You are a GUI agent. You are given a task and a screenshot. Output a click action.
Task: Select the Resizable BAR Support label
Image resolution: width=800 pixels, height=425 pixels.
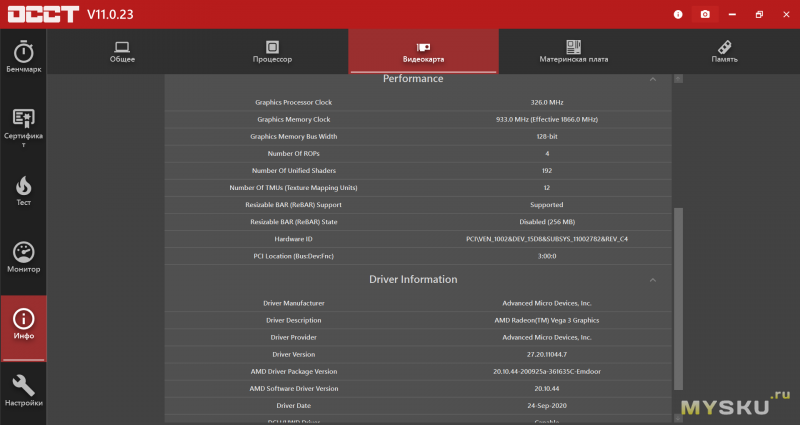[x=293, y=205]
